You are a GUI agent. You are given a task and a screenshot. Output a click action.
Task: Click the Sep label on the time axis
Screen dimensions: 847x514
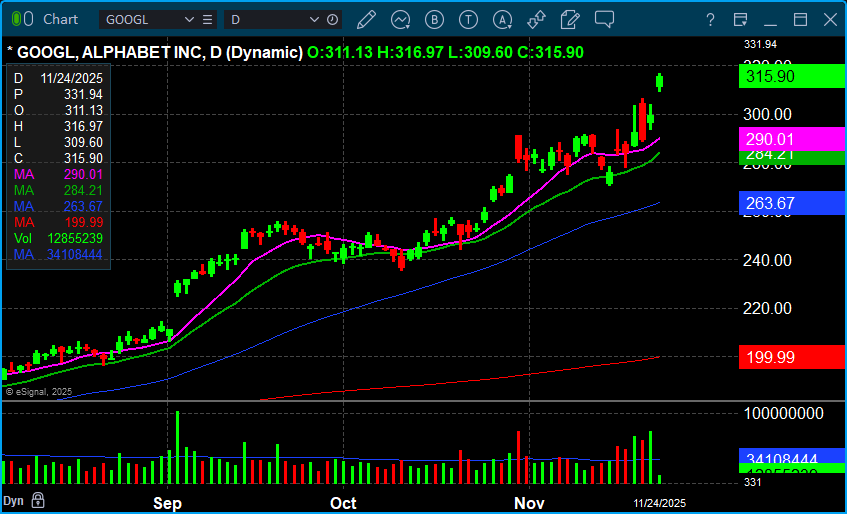pyautogui.click(x=167, y=503)
